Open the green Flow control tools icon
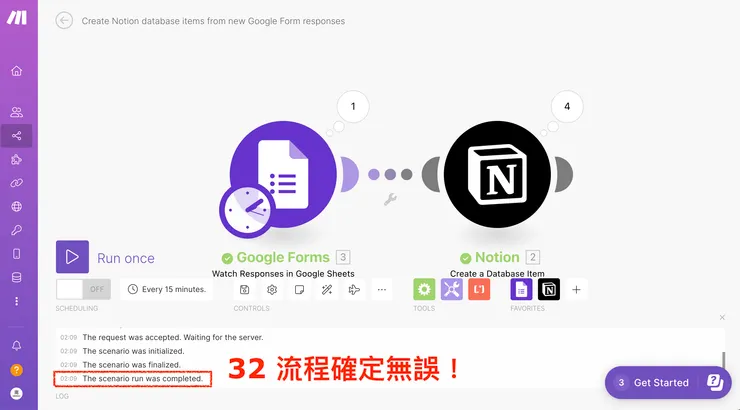The image size is (740, 410). pyautogui.click(x=424, y=289)
